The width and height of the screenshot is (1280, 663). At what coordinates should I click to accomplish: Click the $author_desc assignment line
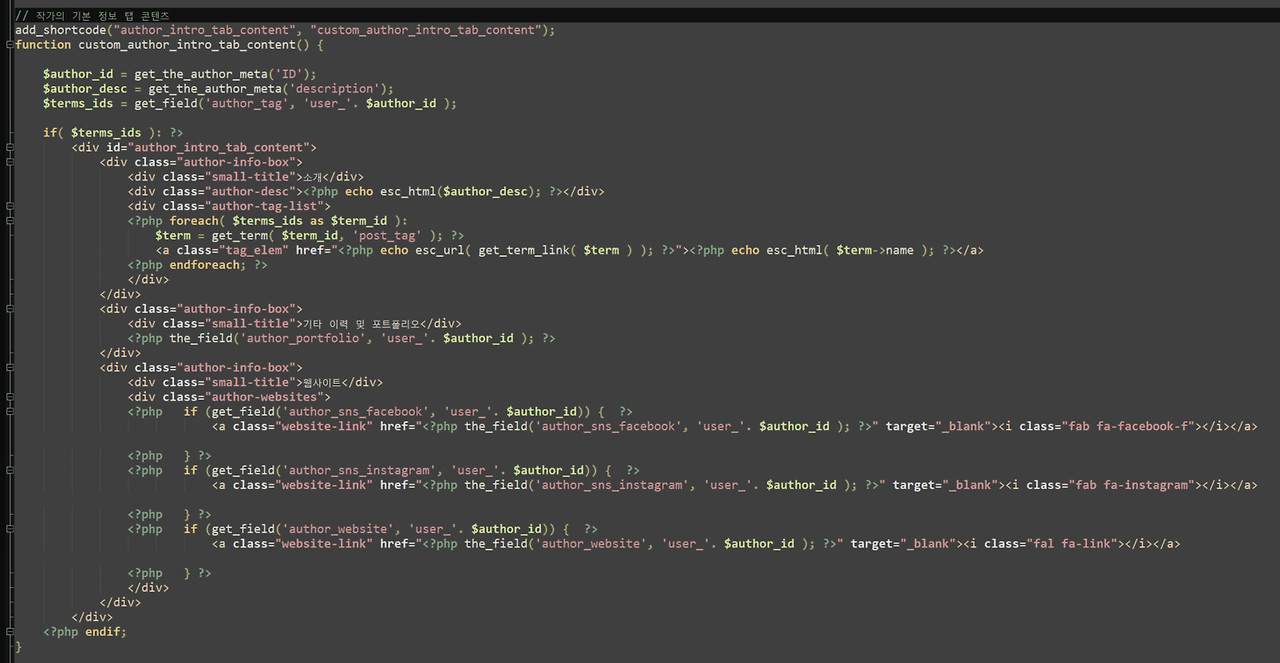[218, 88]
